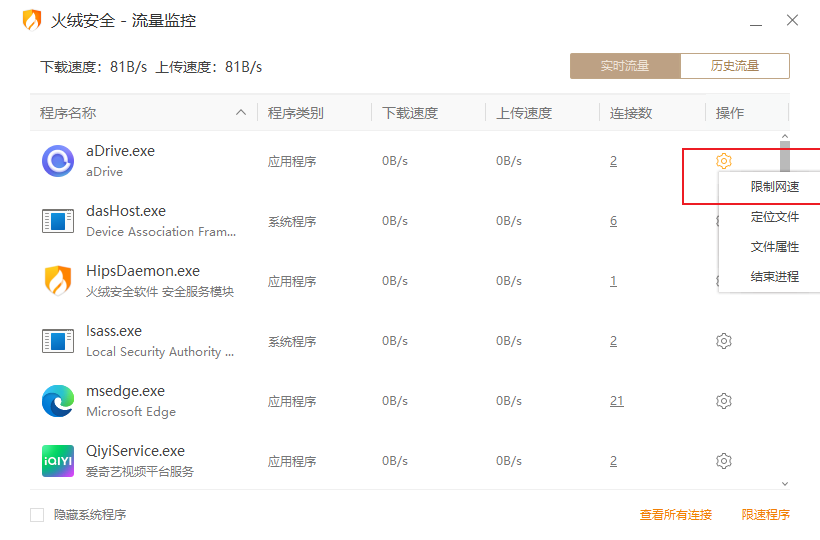Open settings gear for msedge.exe
820x540 pixels.
point(724,401)
